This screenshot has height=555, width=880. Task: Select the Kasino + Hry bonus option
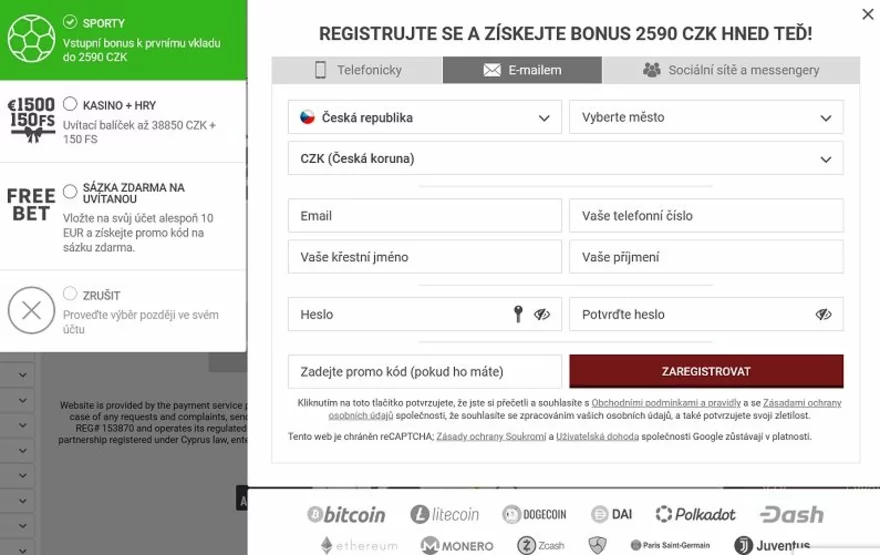point(70,104)
